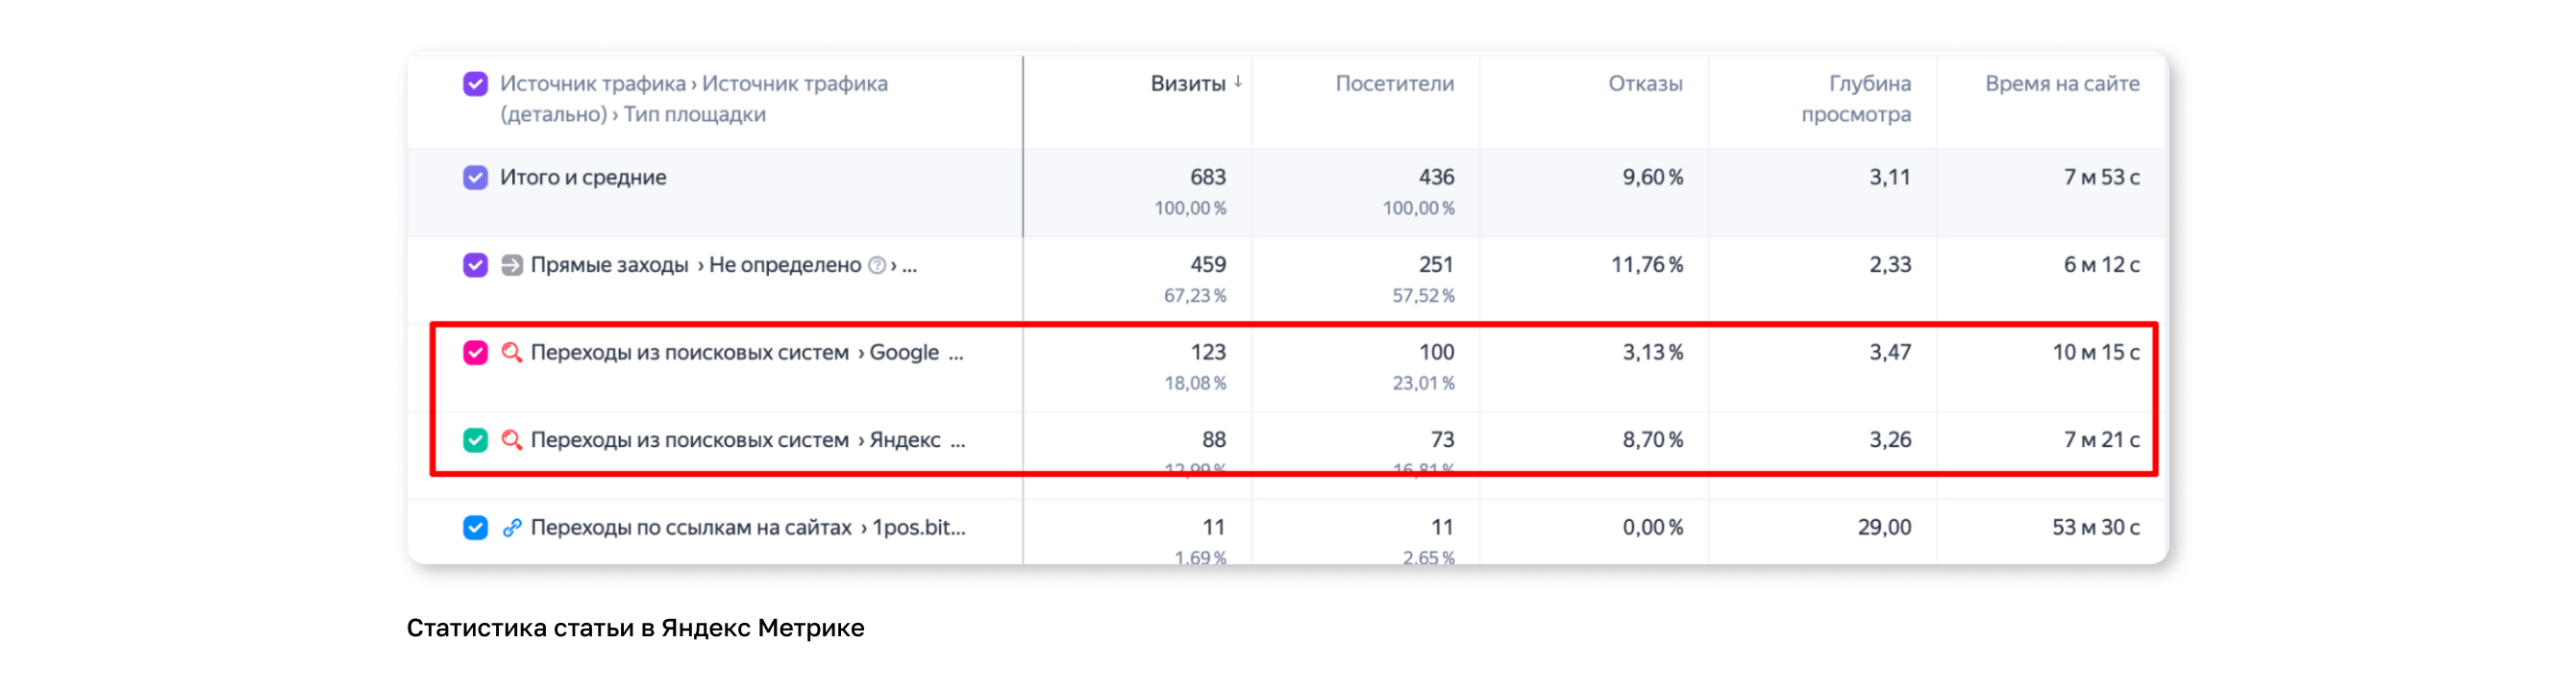Toggle the header select-all checkbox
The image size is (2576, 693).
[x=475, y=84]
